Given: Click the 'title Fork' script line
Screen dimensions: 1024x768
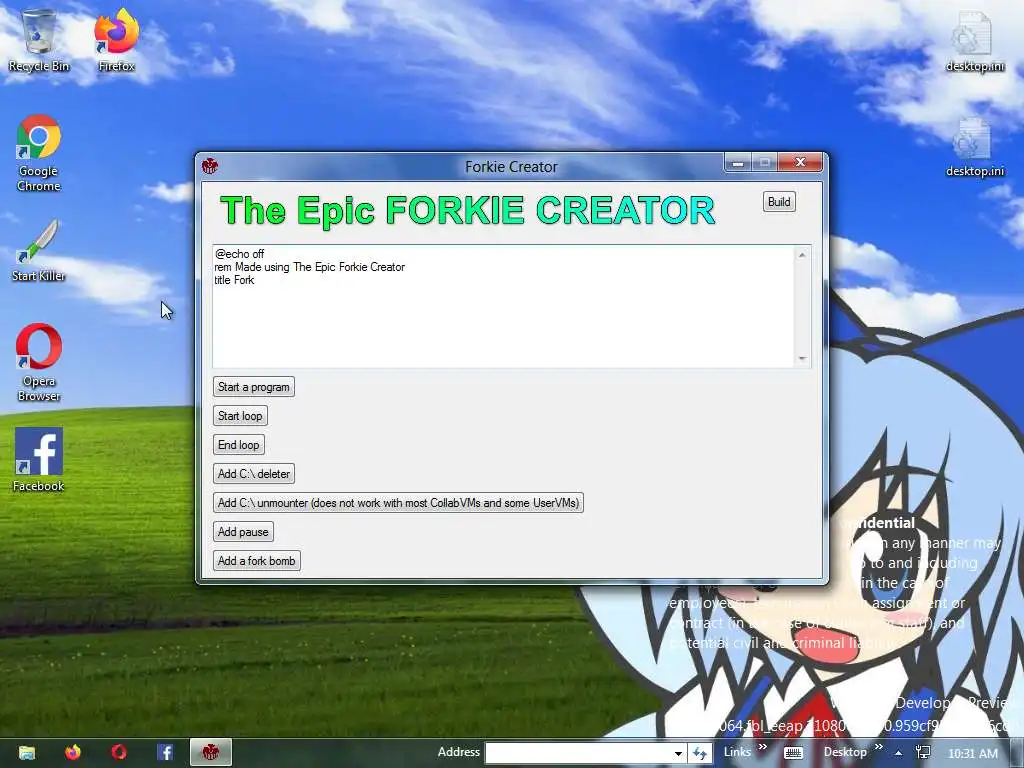Looking at the screenshot, I should [x=234, y=280].
